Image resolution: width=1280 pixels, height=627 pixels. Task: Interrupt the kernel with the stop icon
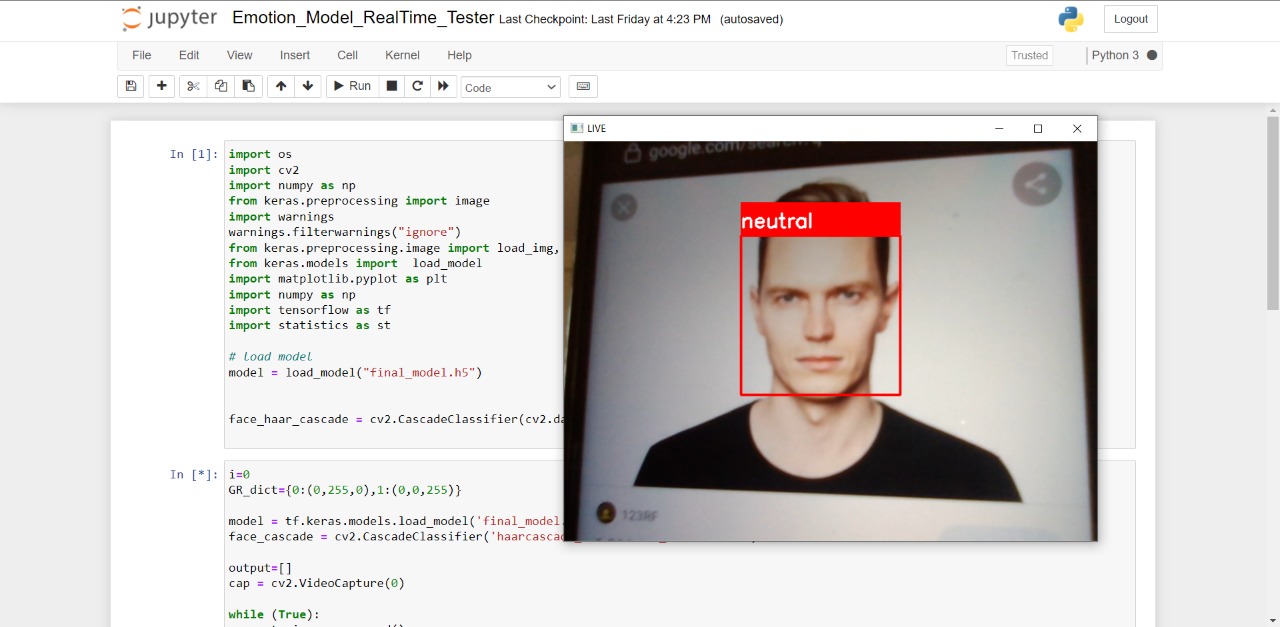[x=392, y=86]
